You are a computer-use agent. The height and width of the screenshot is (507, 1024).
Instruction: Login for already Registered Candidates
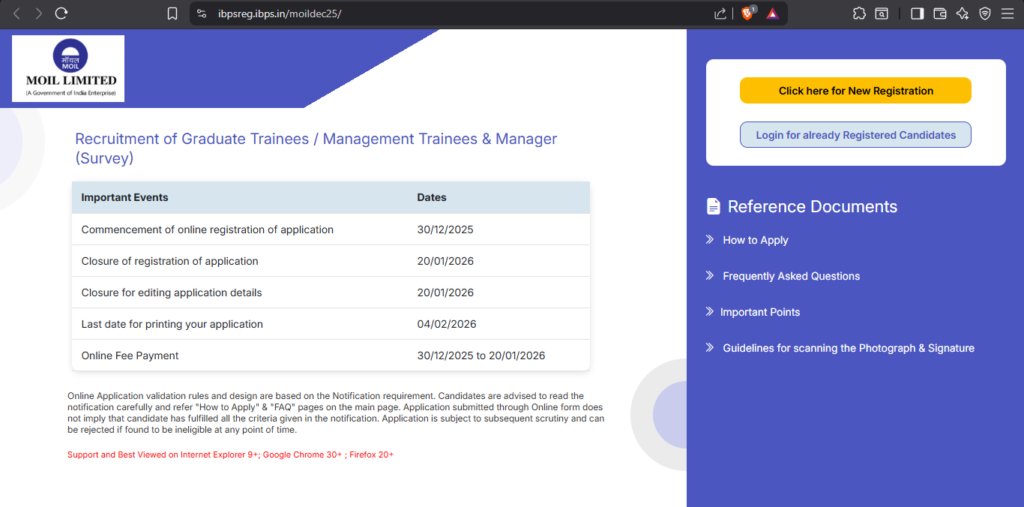(x=855, y=135)
